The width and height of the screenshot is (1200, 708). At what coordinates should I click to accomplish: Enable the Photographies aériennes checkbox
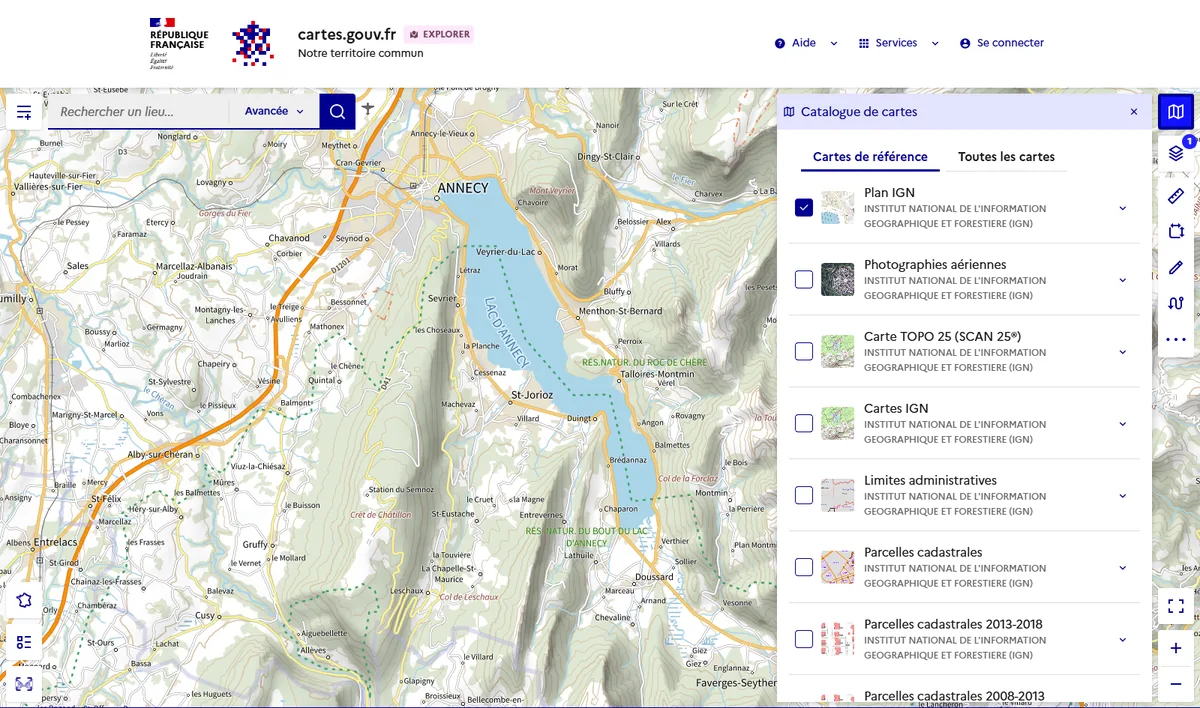(804, 280)
